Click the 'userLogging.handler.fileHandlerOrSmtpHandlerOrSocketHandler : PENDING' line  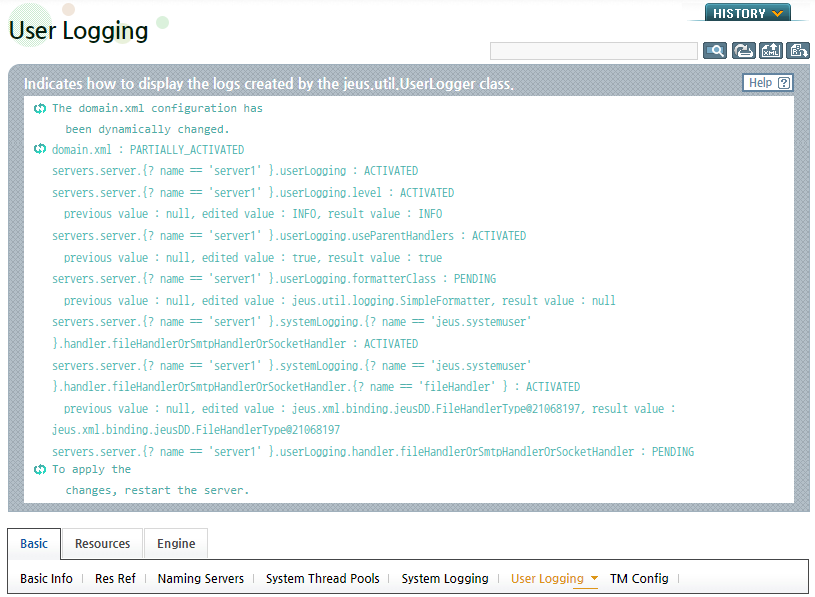click(x=373, y=452)
